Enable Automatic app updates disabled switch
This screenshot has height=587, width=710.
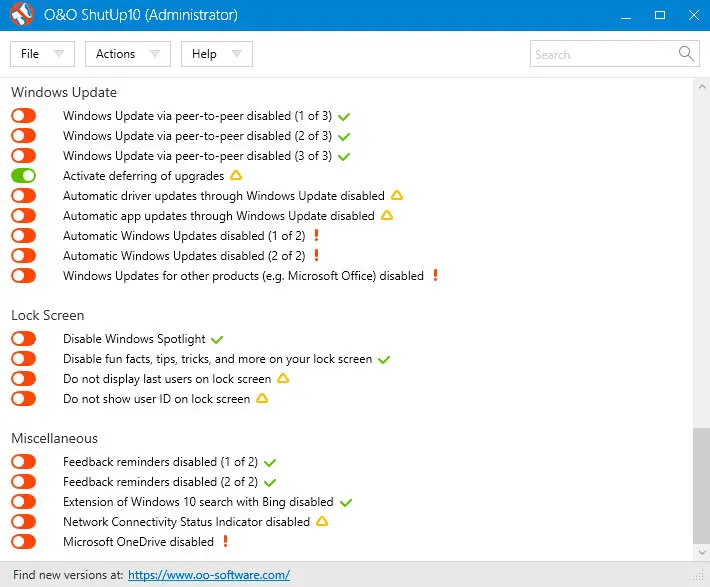24,215
